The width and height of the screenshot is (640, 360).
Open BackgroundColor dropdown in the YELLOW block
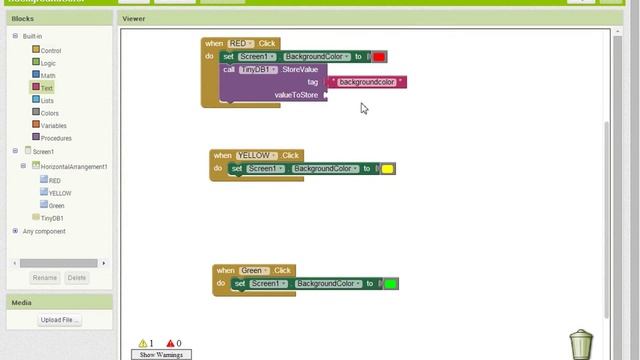(326, 169)
